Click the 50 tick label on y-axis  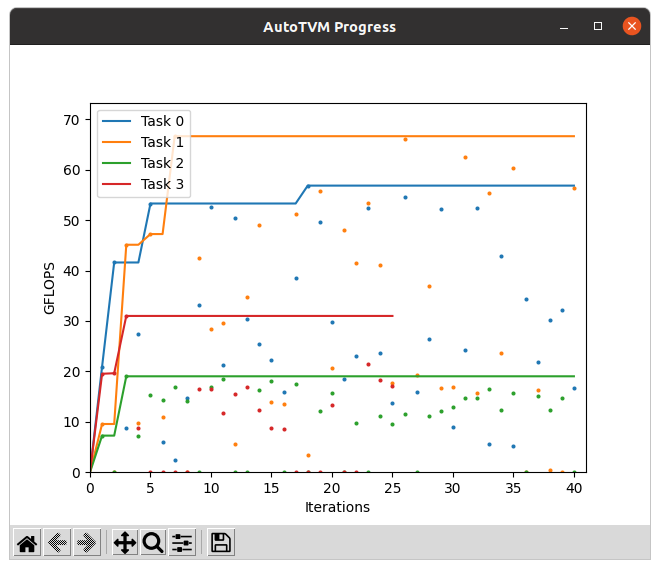(72, 221)
